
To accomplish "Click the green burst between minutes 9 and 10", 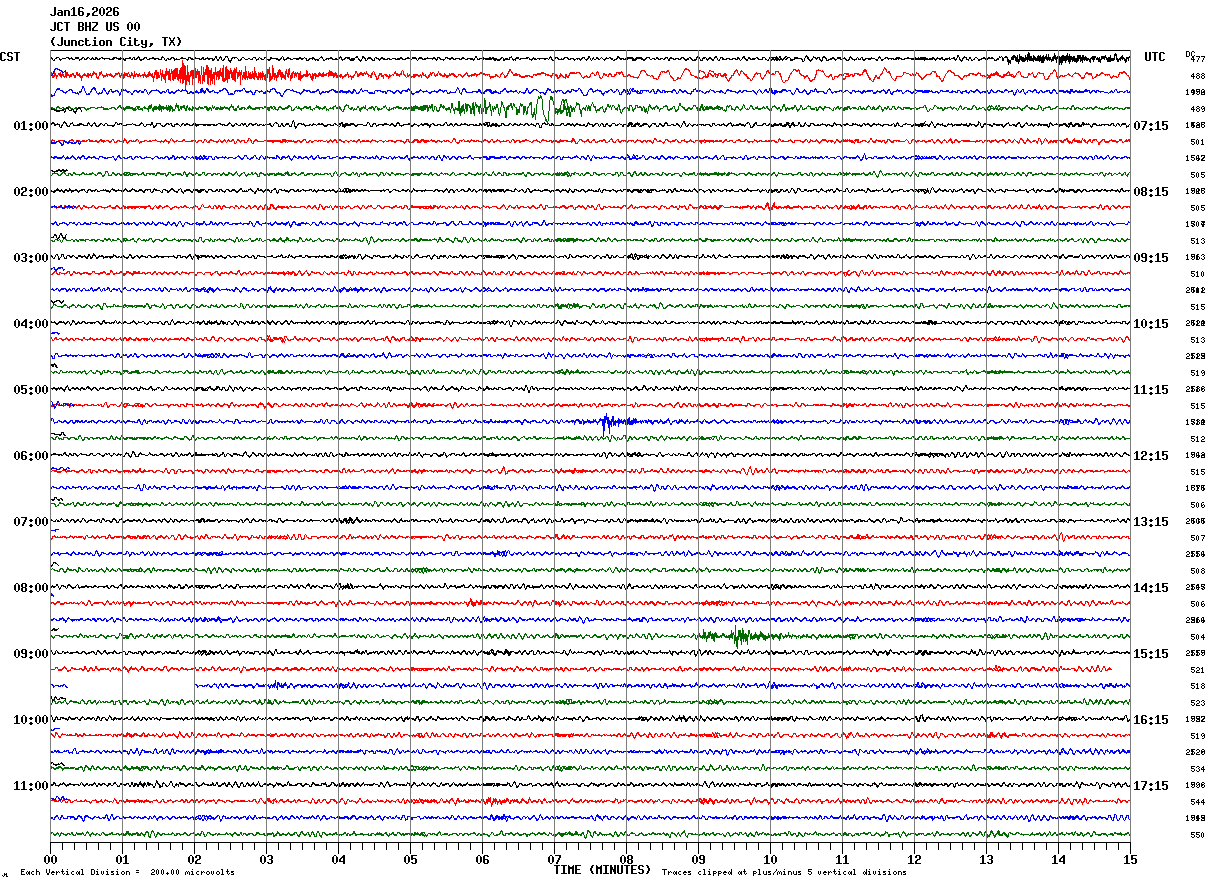I will tap(737, 635).
